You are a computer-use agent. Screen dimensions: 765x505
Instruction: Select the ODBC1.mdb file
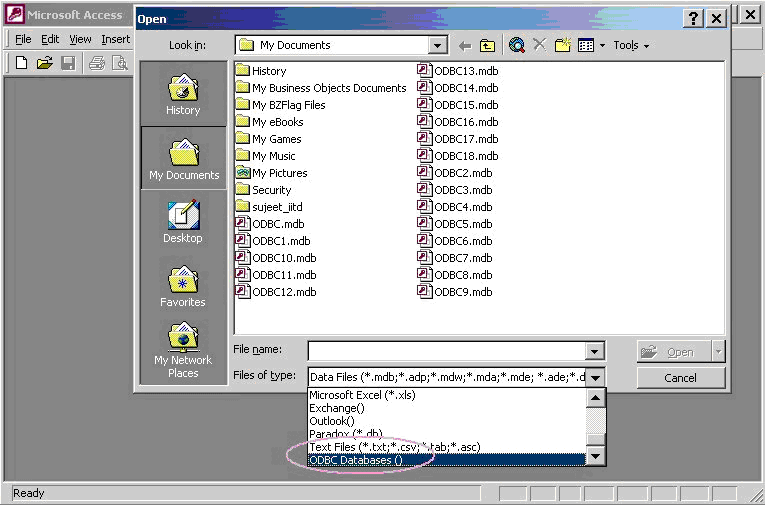[x=273, y=241]
